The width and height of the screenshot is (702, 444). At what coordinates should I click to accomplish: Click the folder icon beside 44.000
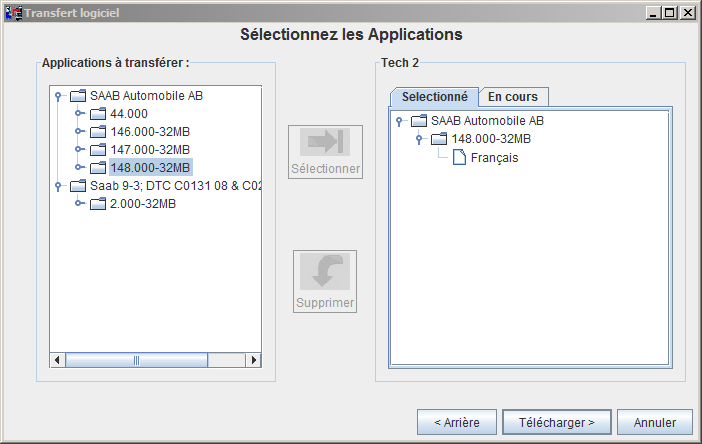tap(97, 114)
